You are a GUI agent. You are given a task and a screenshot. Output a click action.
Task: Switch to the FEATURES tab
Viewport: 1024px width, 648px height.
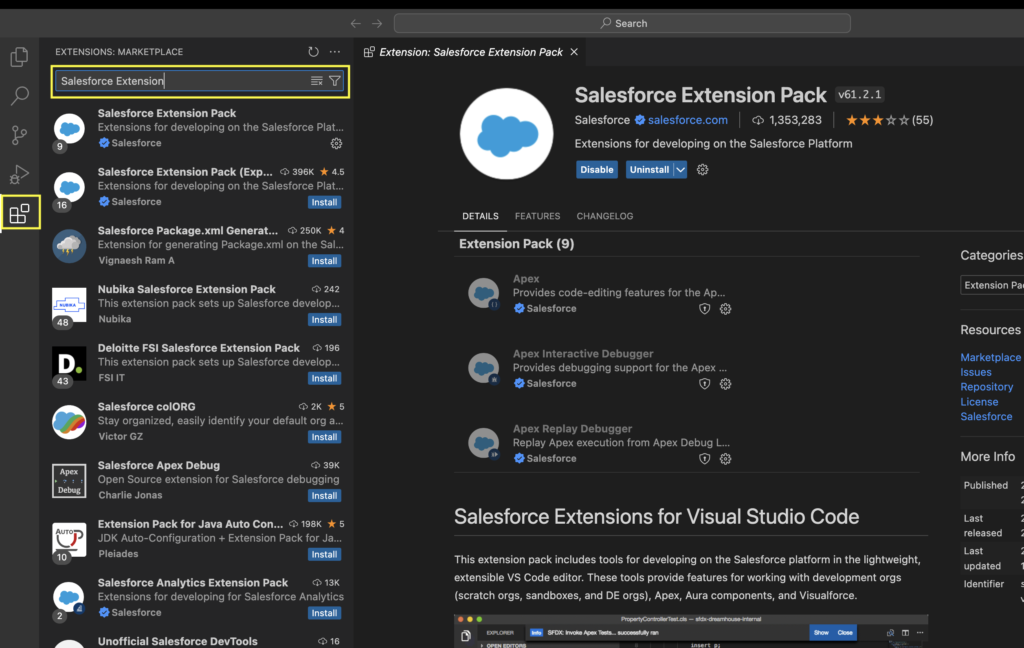537,216
